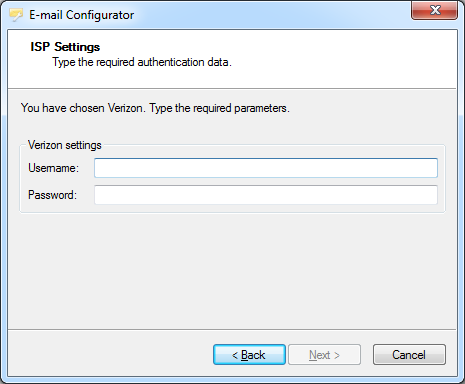
Task: Click the Username label
Action: pos(53,168)
